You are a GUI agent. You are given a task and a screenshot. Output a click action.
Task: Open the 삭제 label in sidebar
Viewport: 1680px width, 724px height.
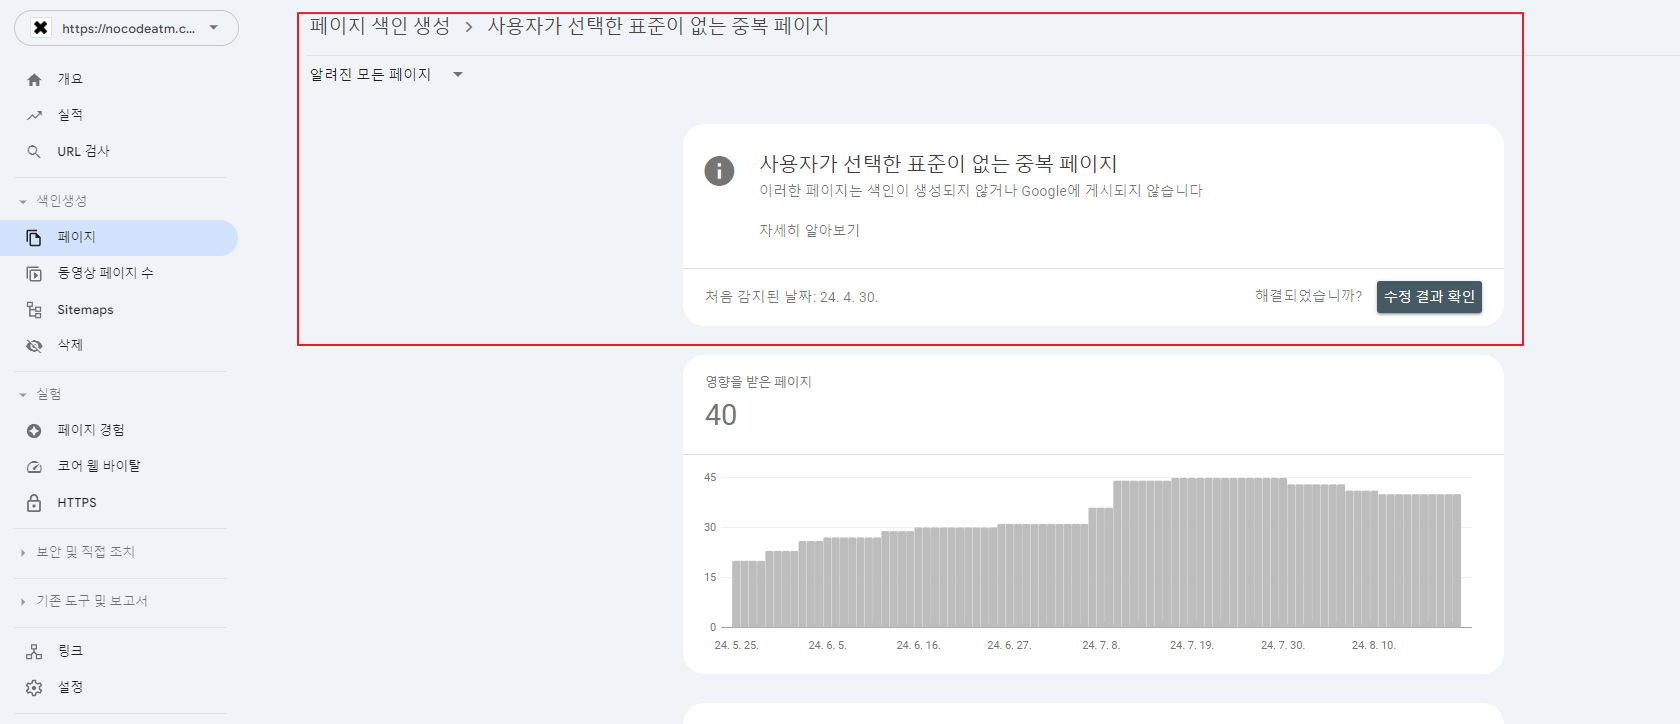pyautogui.click(x=70, y=346)
